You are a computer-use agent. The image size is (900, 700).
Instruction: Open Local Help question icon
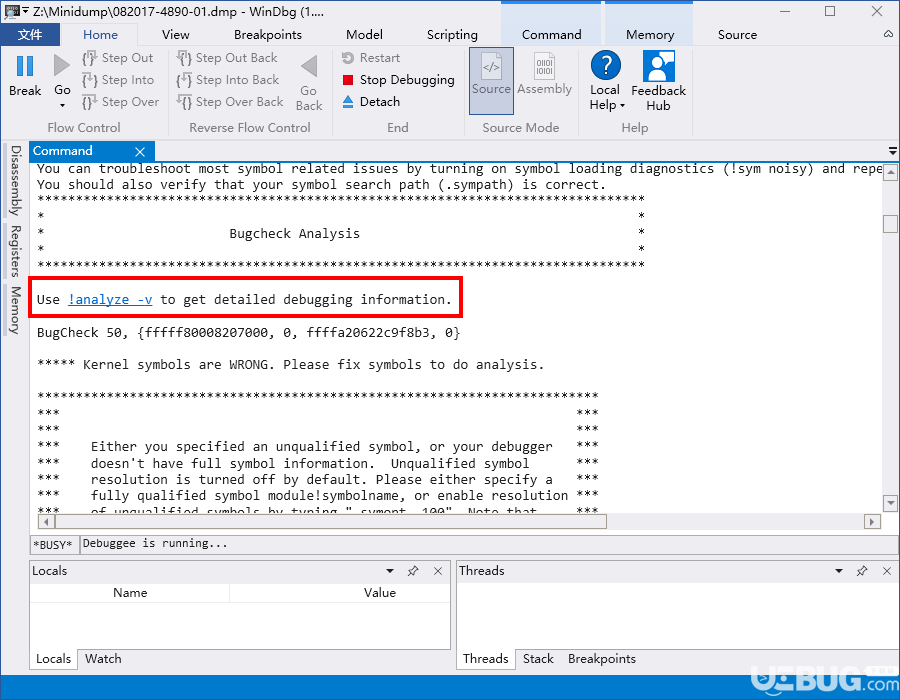tap(606, 65)
